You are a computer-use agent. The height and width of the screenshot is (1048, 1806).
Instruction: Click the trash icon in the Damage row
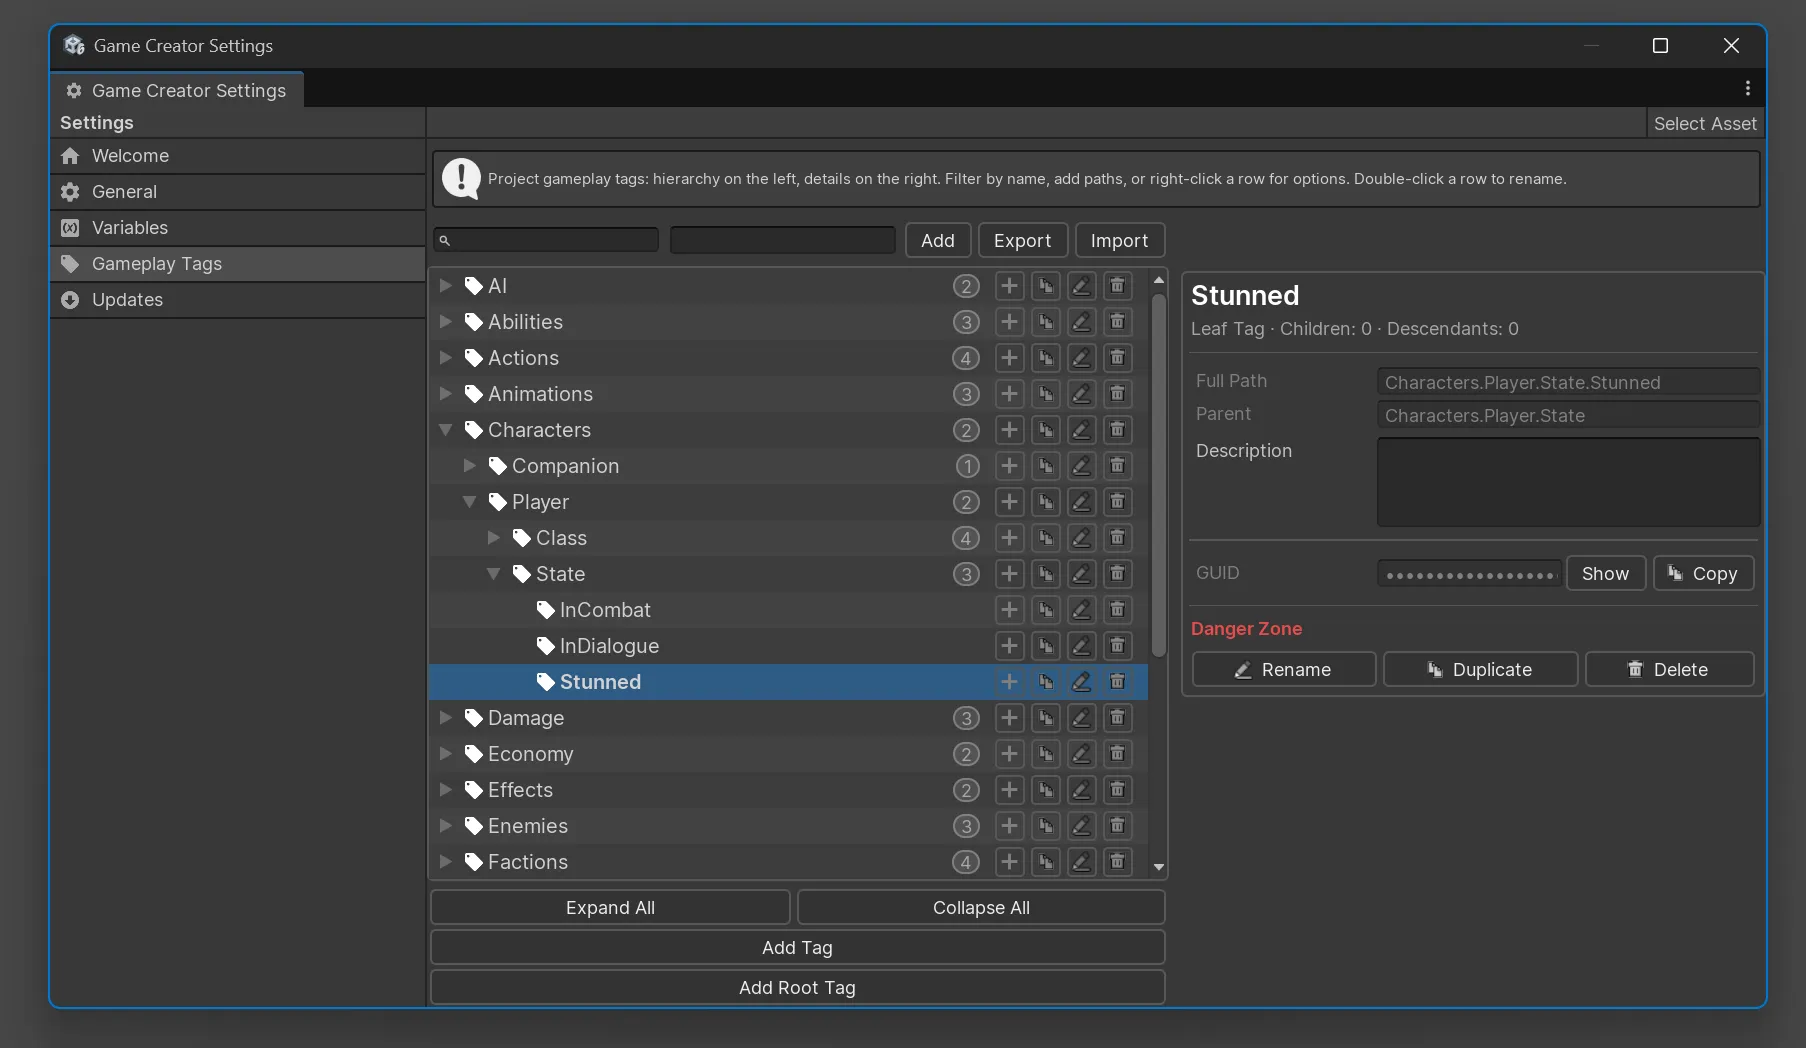pyautogui.click(x=1117, y=718)
